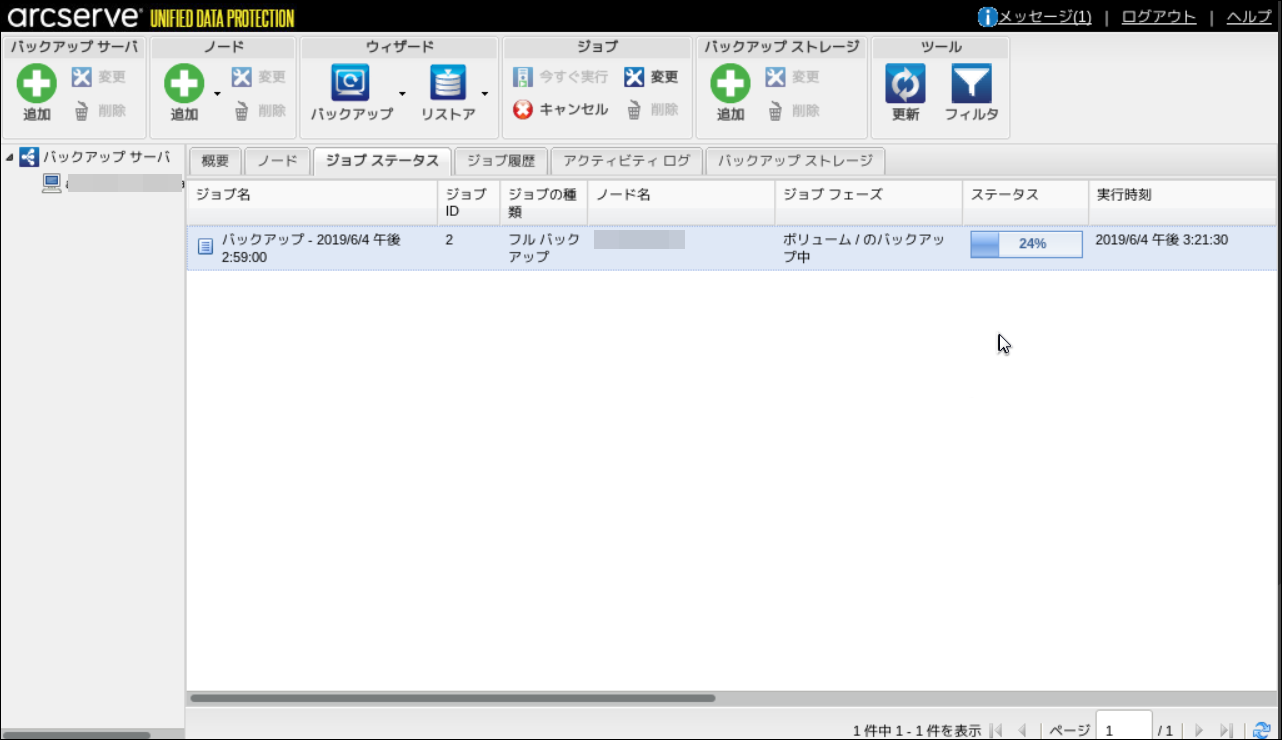
Task: Click the フル バックアップ job type cell
Action: pyautogui.click(x=543, y=248)
